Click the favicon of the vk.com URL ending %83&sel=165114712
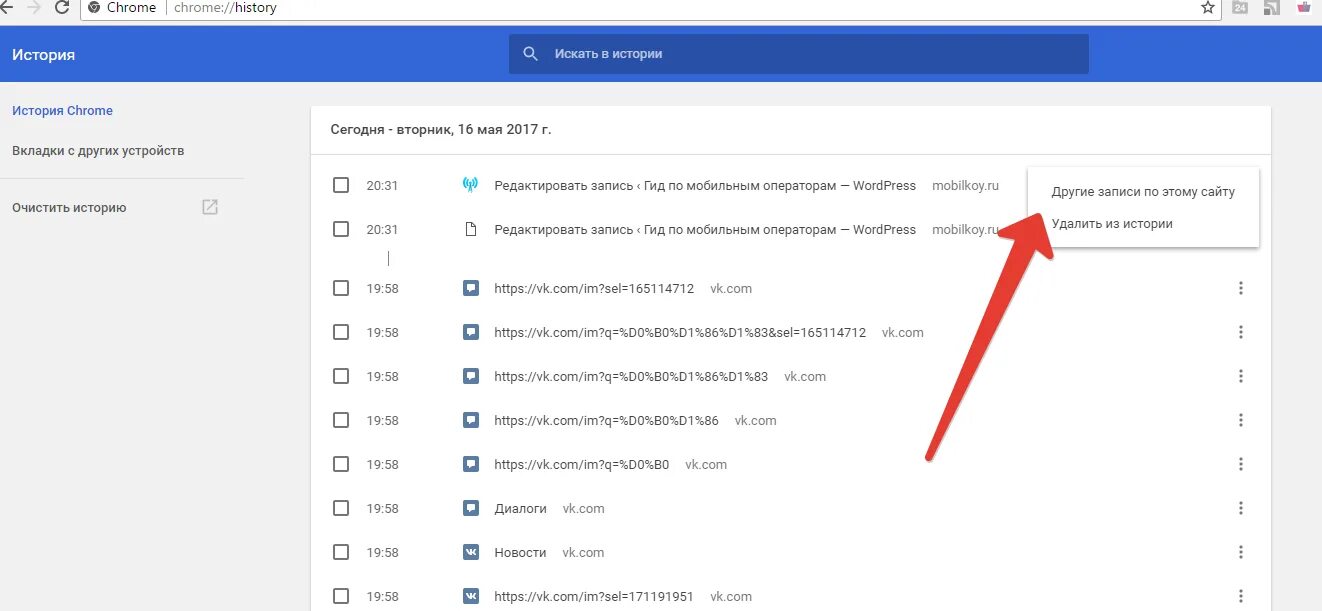The width and height of the screenshot is (1322, 611). (471, 332)
